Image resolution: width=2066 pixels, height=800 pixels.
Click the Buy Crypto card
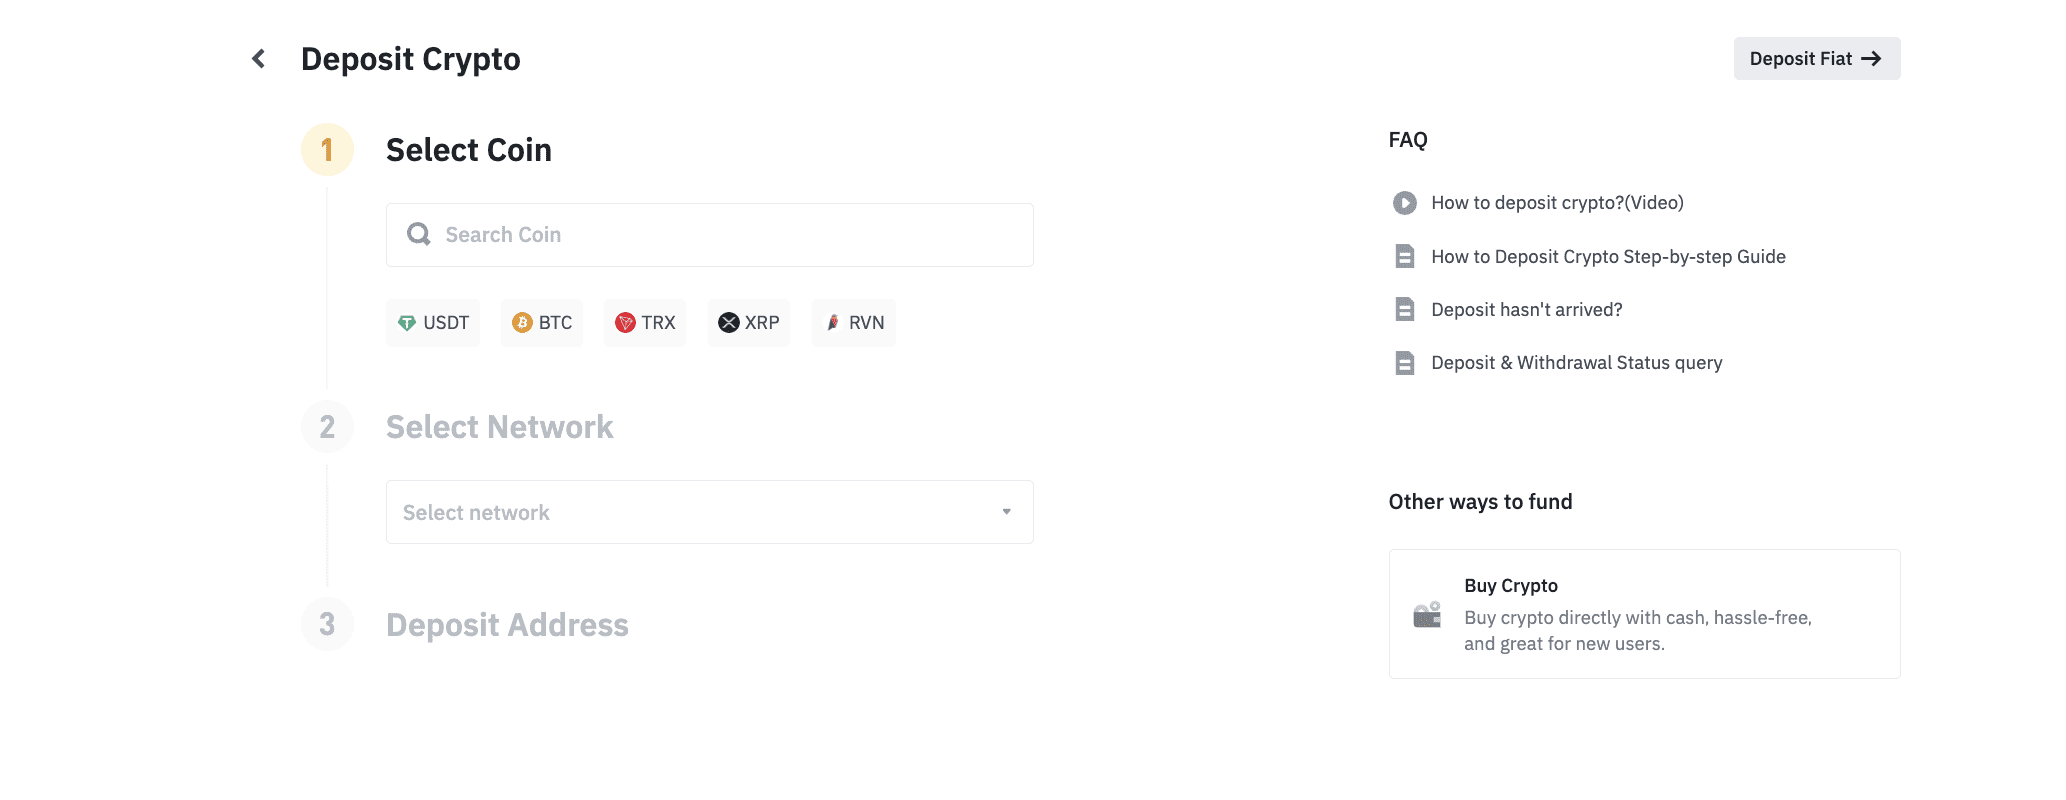coord(1644,614)
